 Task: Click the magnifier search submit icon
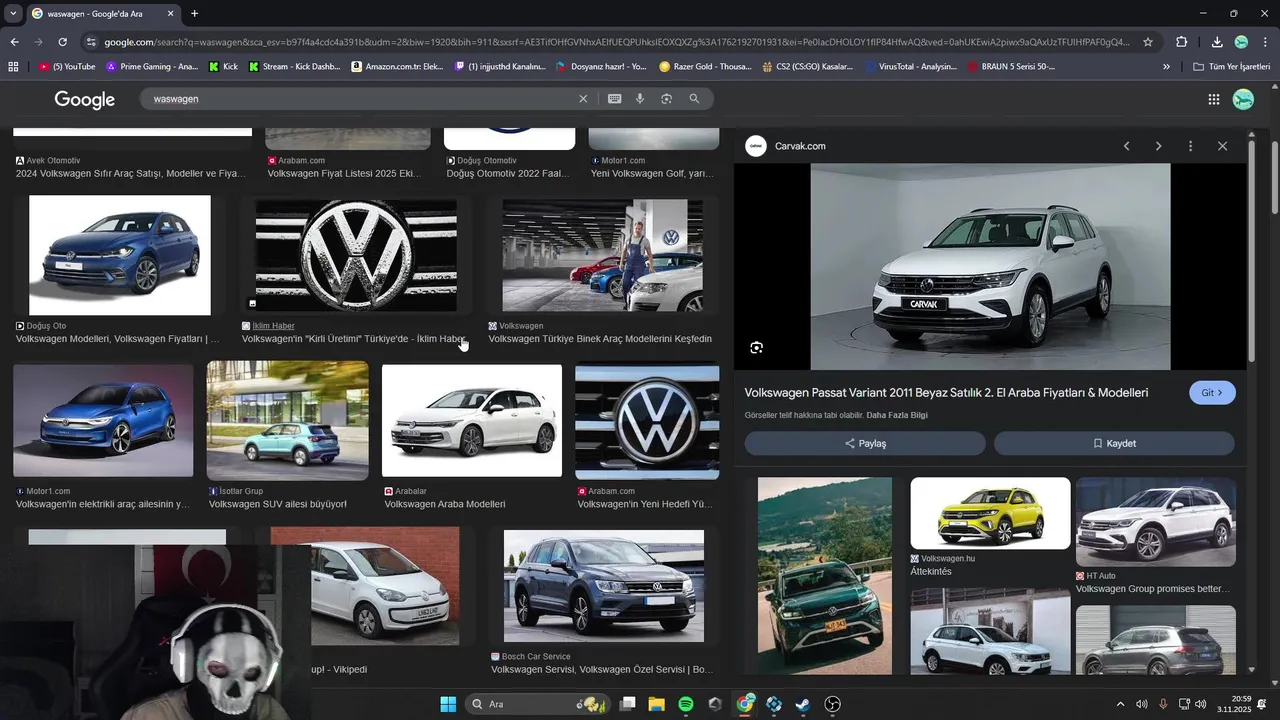[694, 99]
